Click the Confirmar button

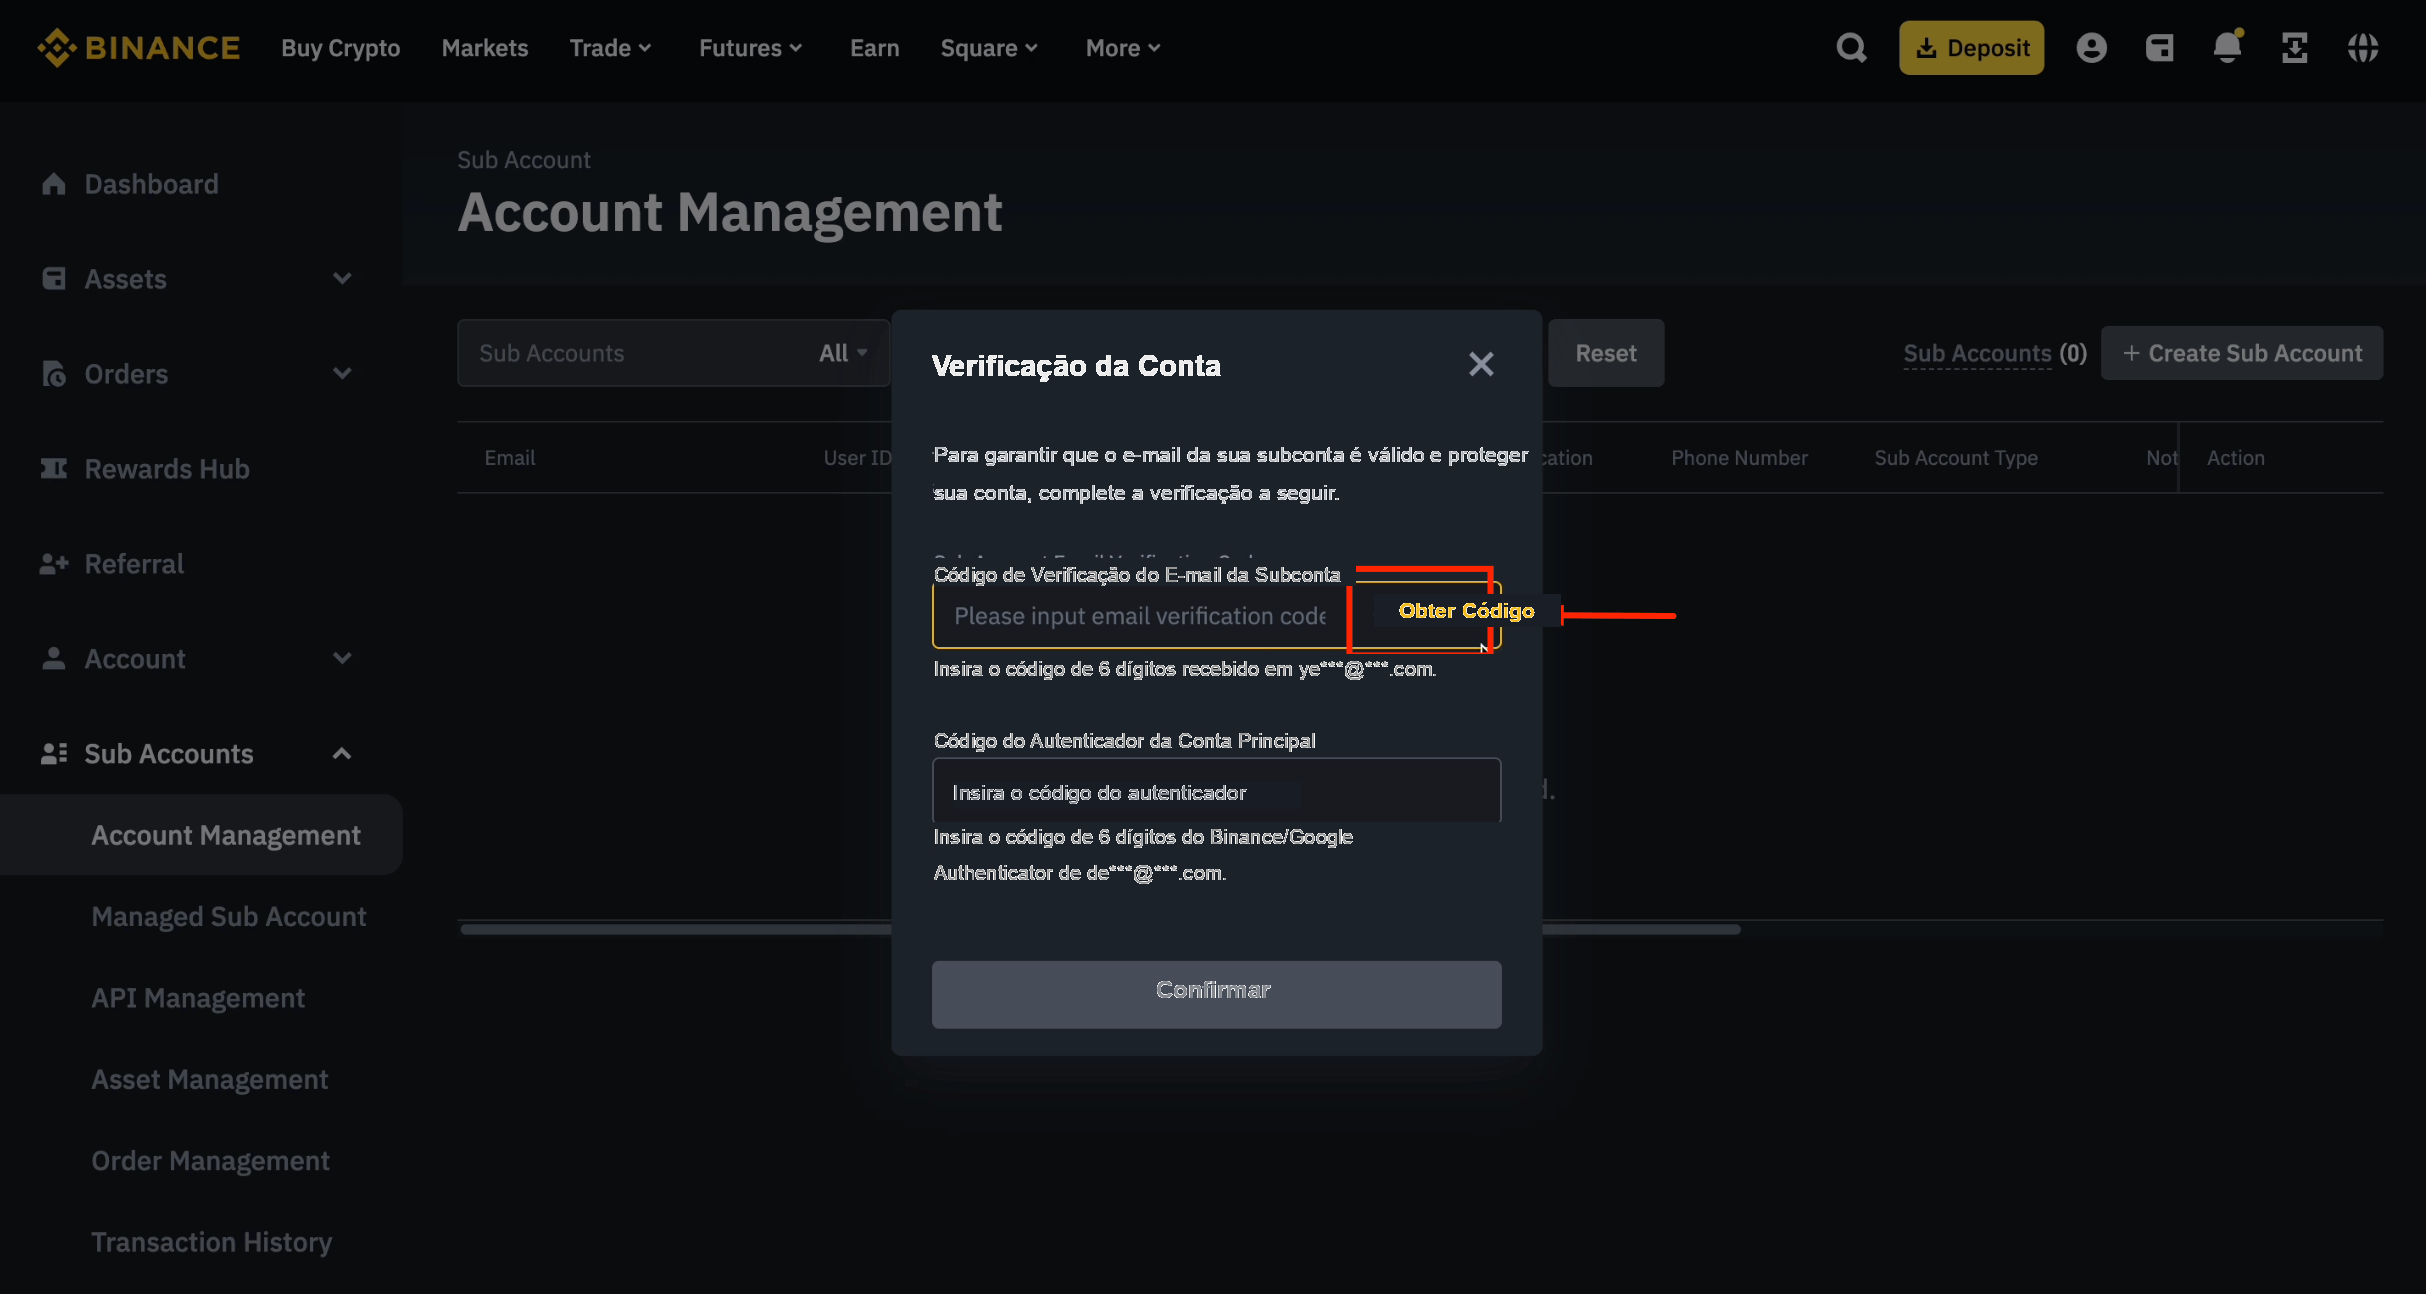point(1216,994)
